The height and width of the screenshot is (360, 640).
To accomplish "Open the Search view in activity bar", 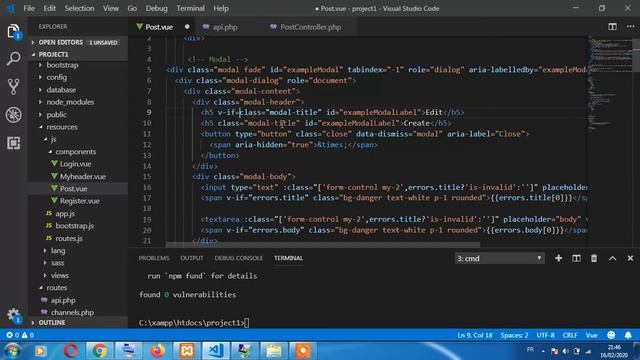I will (13, 59).
